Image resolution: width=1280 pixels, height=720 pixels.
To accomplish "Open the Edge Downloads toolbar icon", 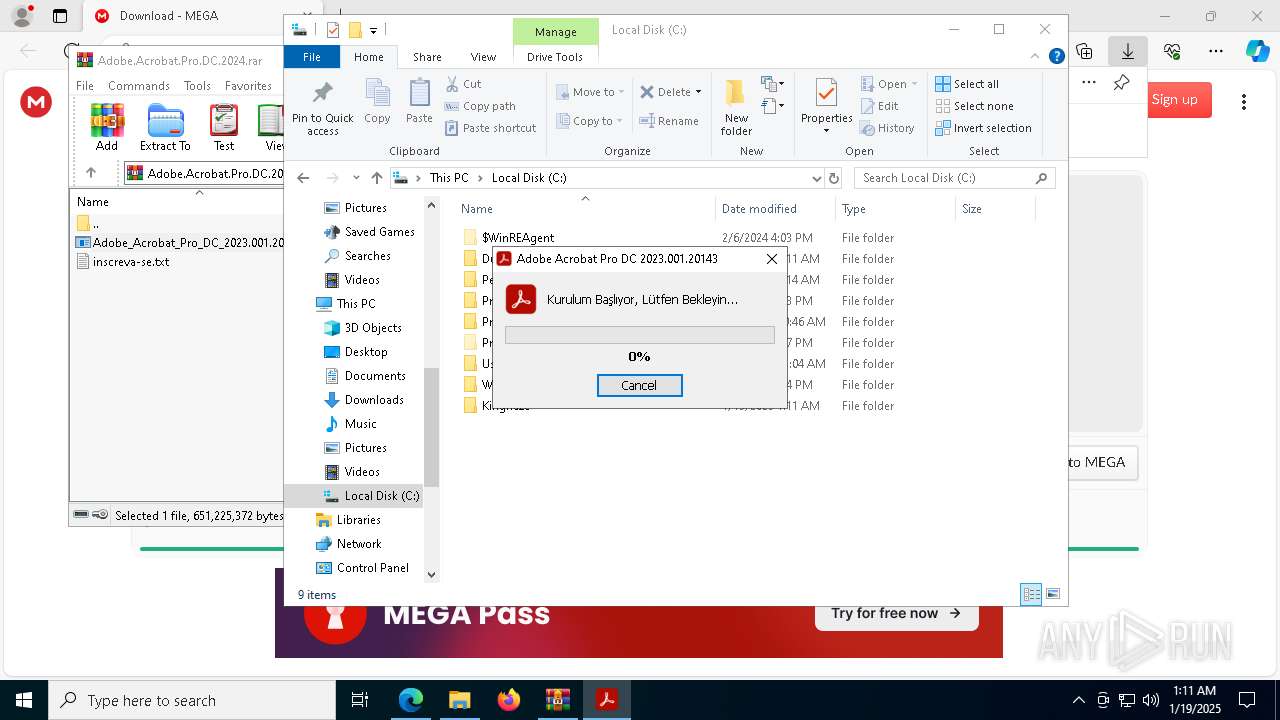I will tap(1128, 51).
